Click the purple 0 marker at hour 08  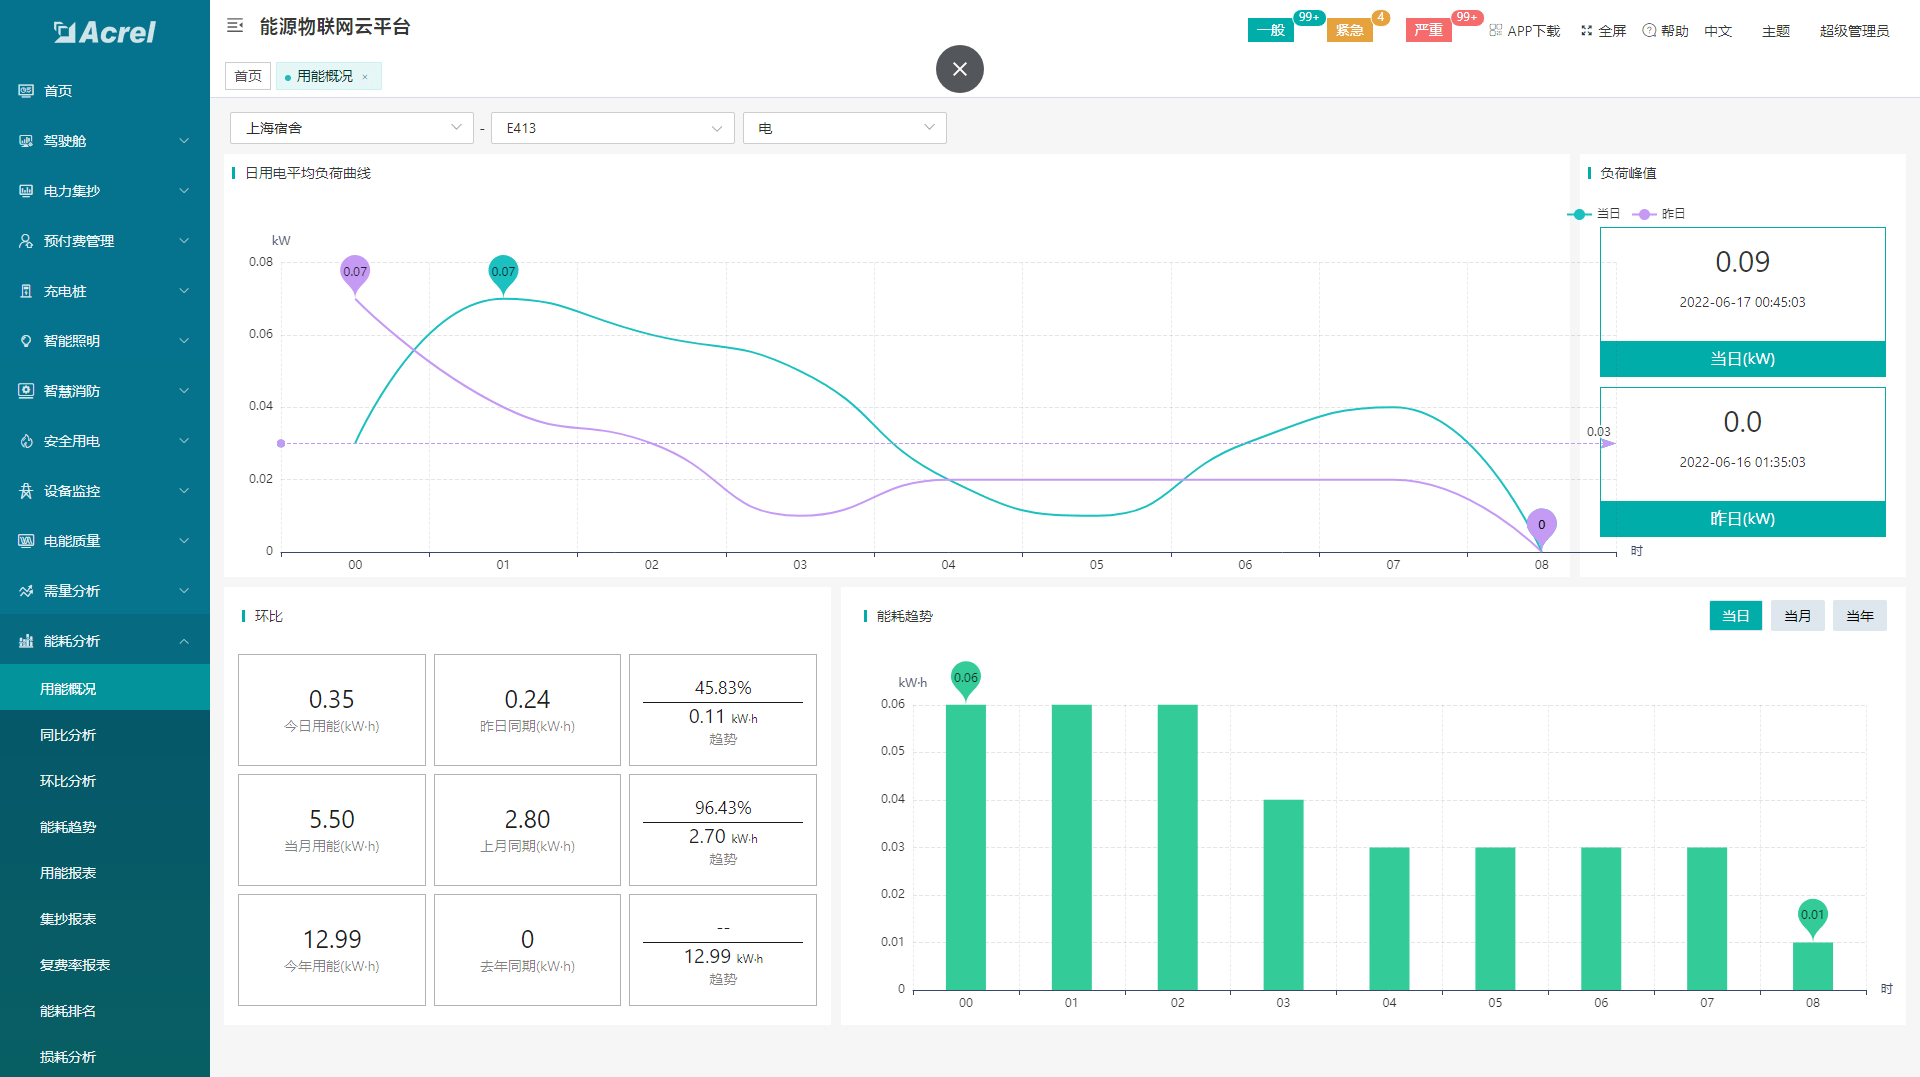(1541, 526)
